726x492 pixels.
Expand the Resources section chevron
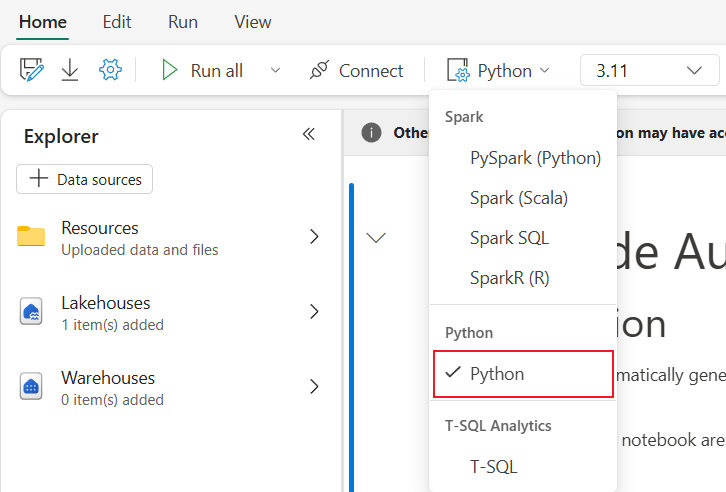click(x=314, y=237)
